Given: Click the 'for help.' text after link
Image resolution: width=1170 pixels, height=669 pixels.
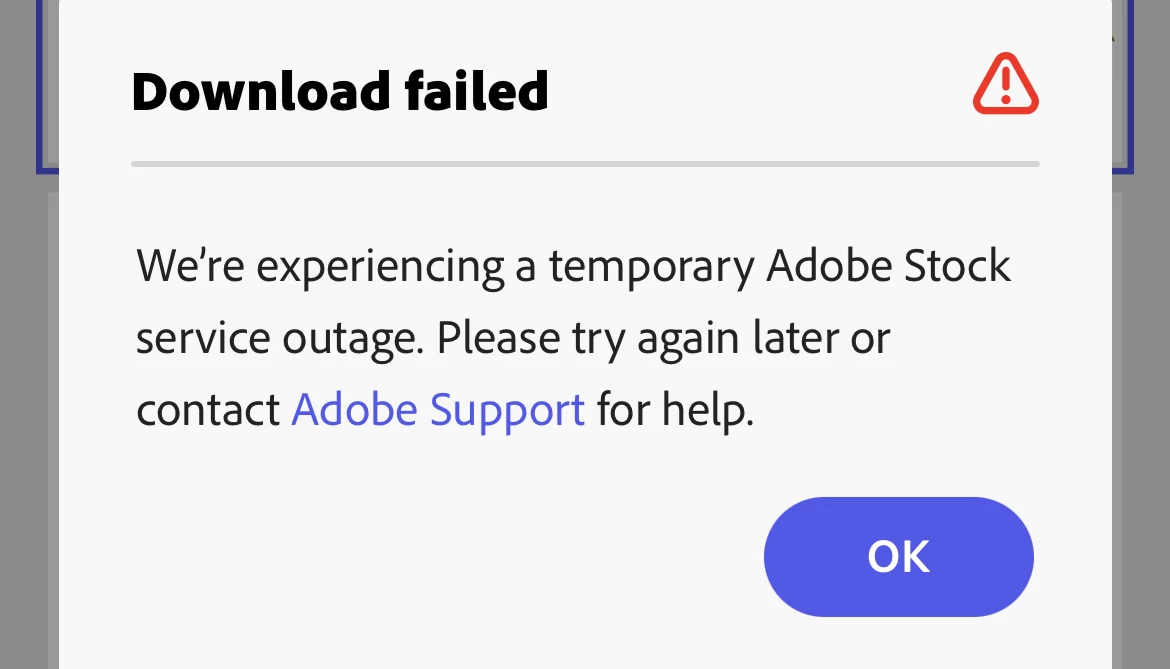Looking at the screenshot, I should [x=675, y=410].
